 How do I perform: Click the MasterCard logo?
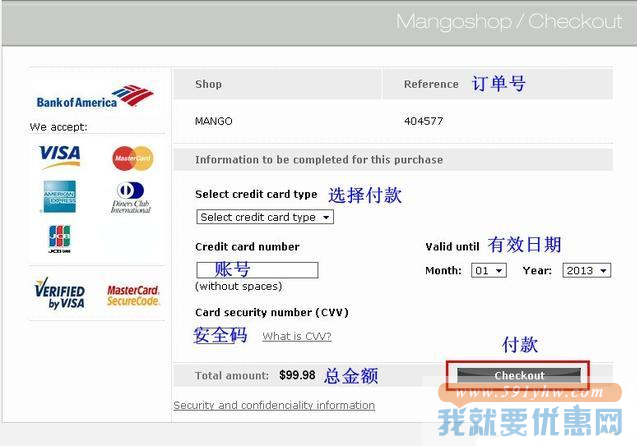(133, 158)
